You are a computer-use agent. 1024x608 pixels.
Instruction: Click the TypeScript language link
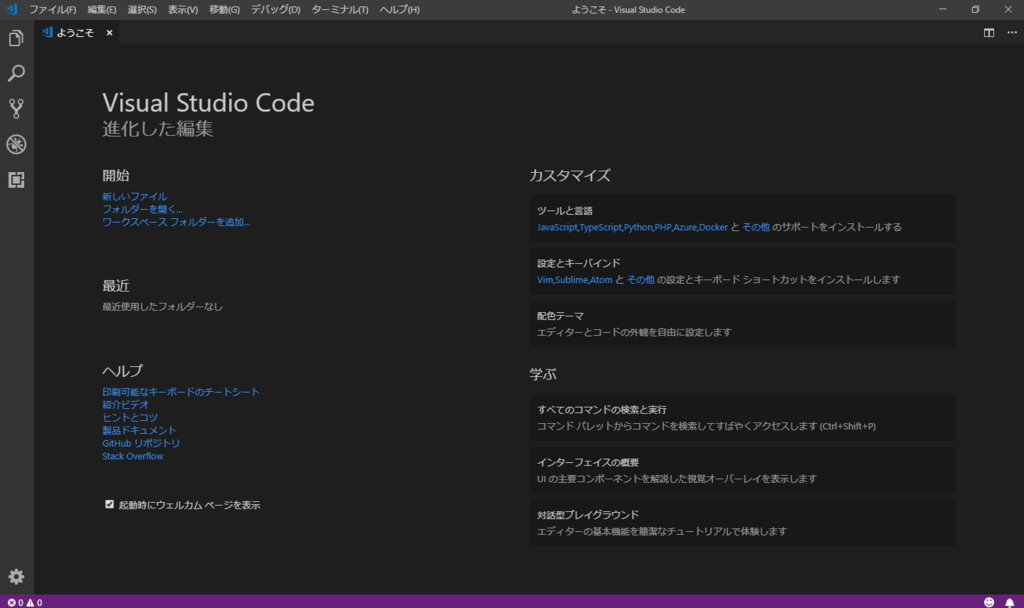tap(600, 227)
